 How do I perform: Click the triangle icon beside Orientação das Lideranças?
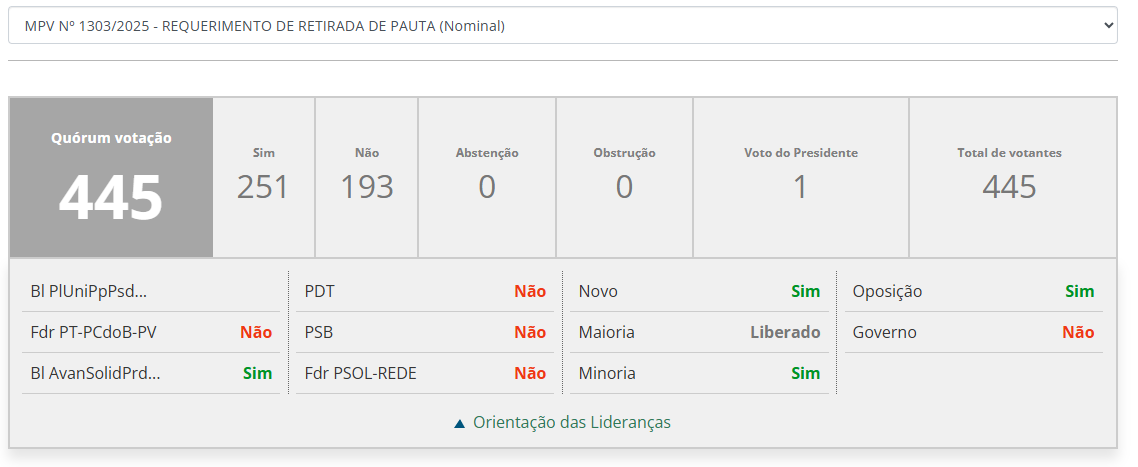(x=459, y=423)
